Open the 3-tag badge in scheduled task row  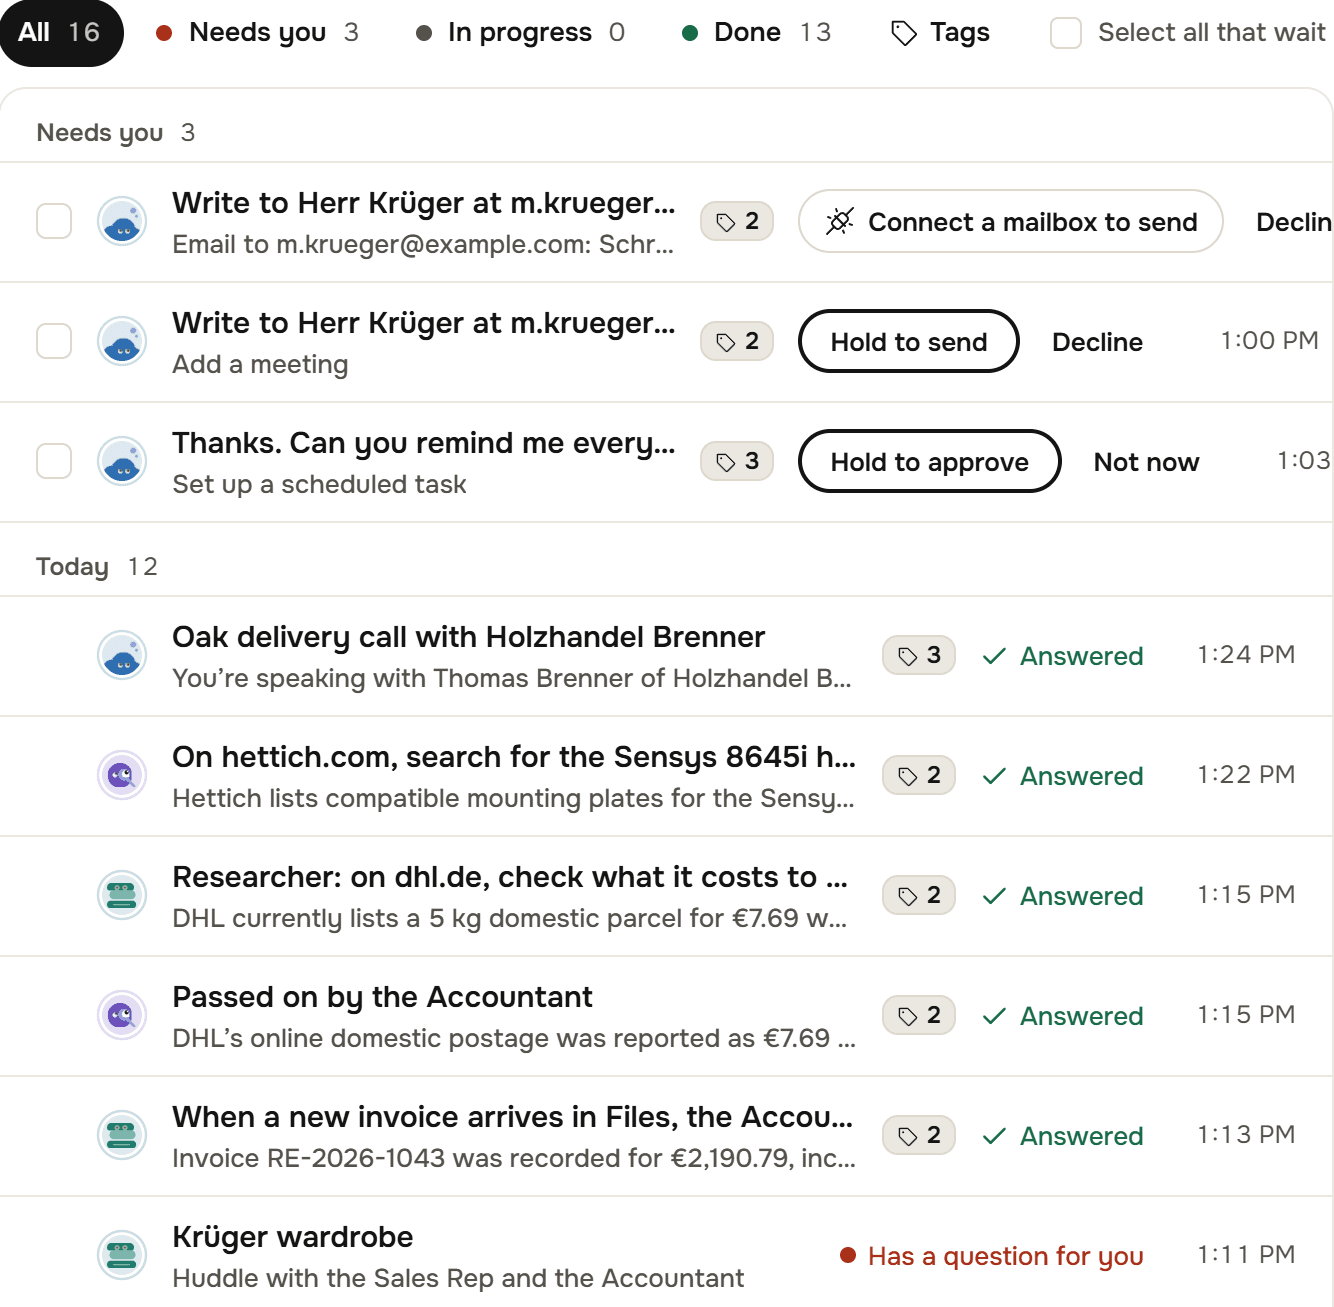(x=737, y=461)
